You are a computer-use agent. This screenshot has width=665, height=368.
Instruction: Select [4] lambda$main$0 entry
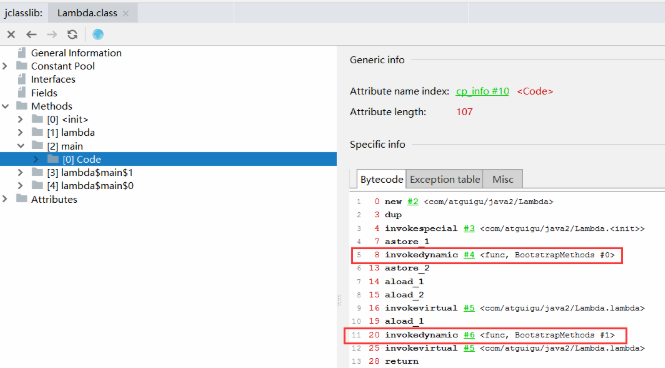tap(90, 186)
